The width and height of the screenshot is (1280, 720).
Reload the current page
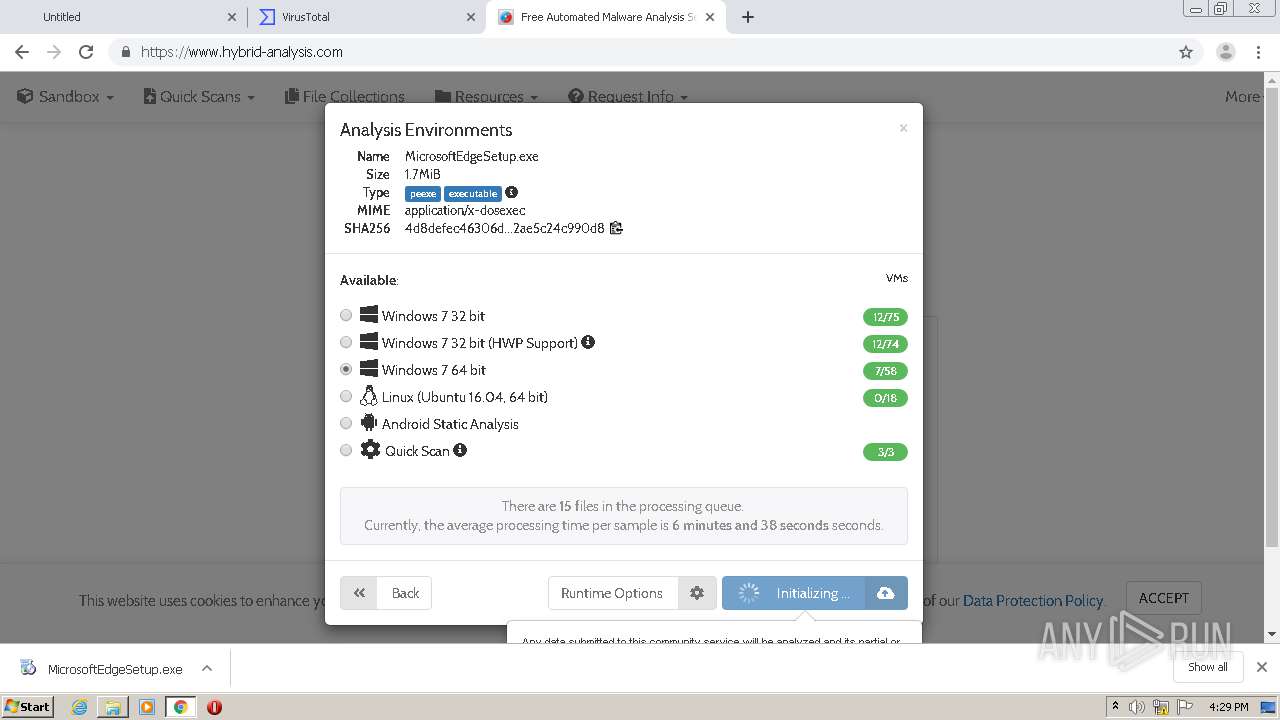(x=86, y=52)
